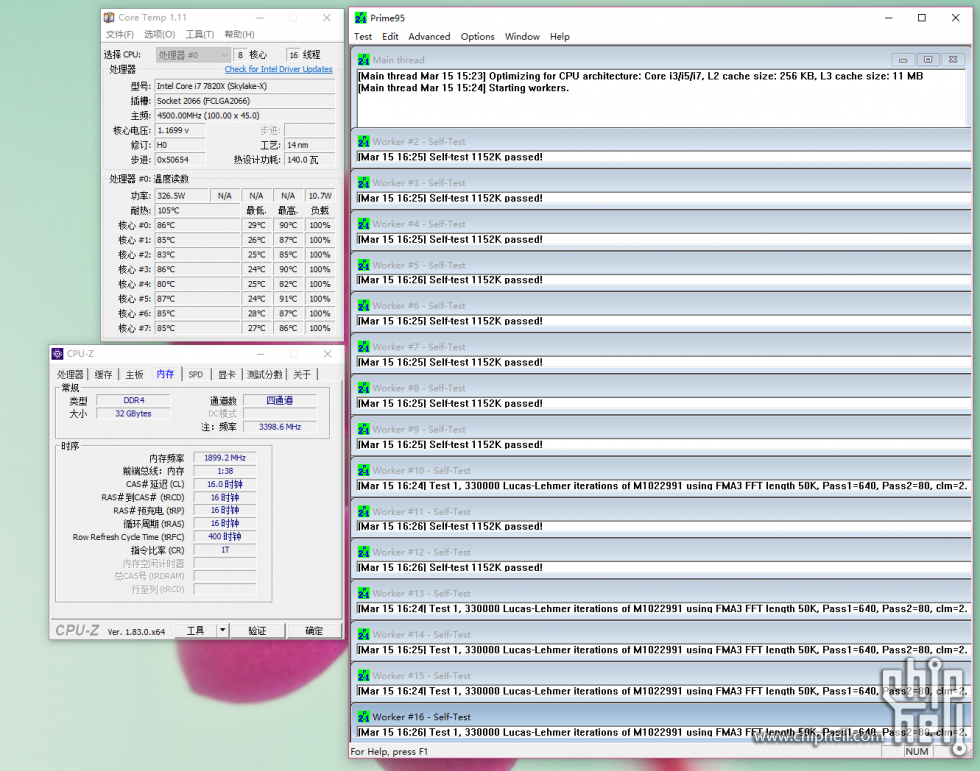Click the 1.1699 v core voltage field
Viewport: 980px width, 771px height.
(x=180, y=131)
